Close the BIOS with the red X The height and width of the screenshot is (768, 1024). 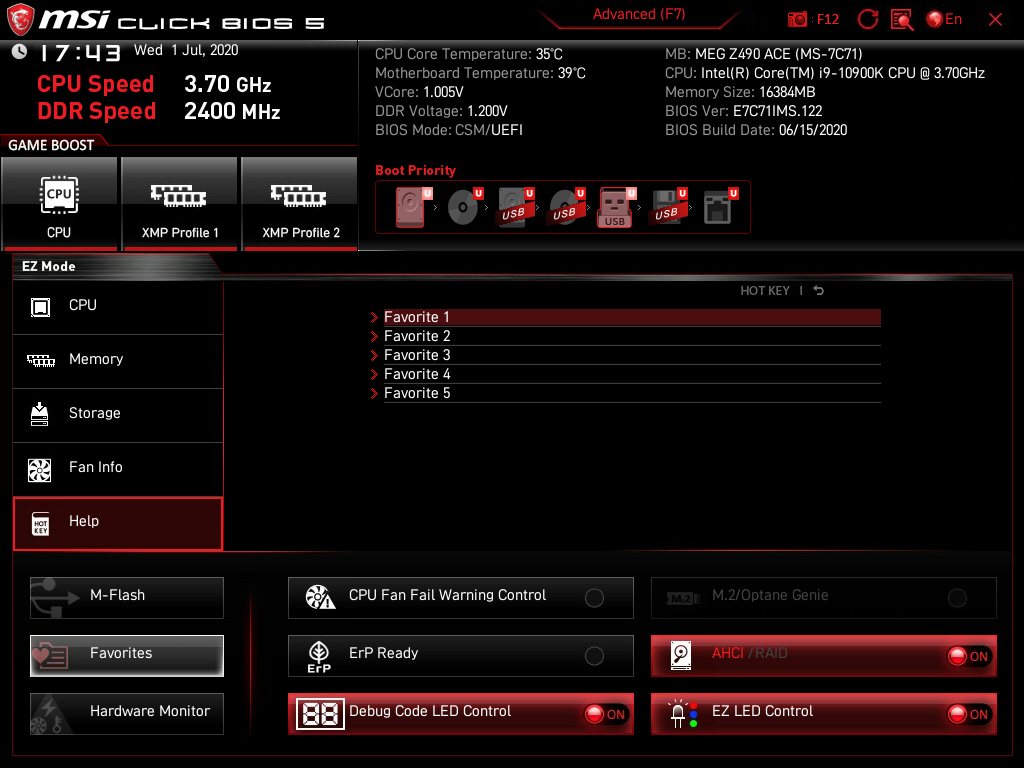995,20
